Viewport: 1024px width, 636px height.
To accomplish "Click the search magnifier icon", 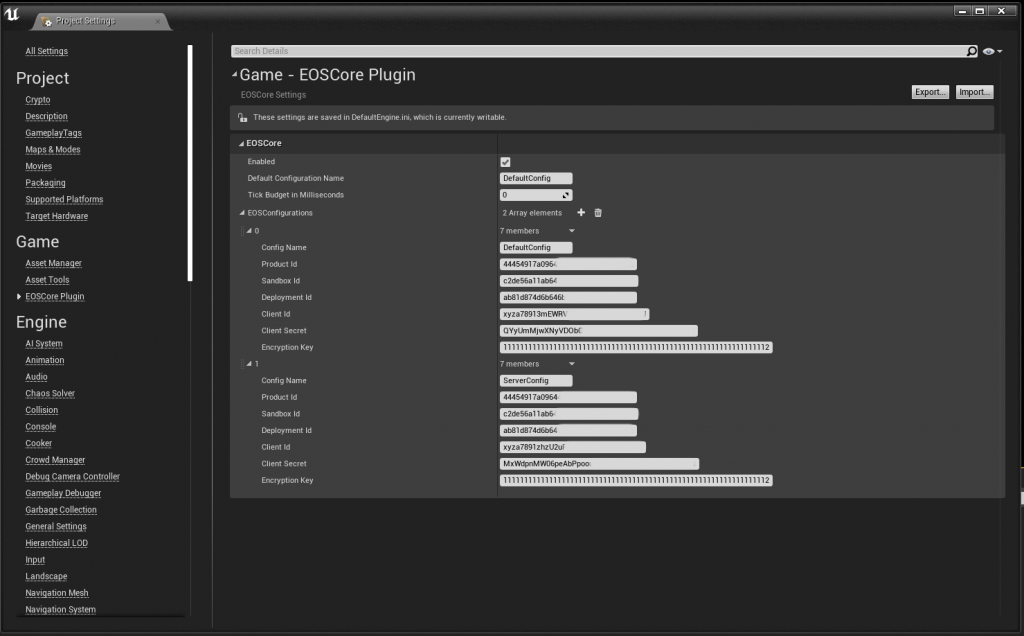I will pyautogui.click(x=971, y=51).
